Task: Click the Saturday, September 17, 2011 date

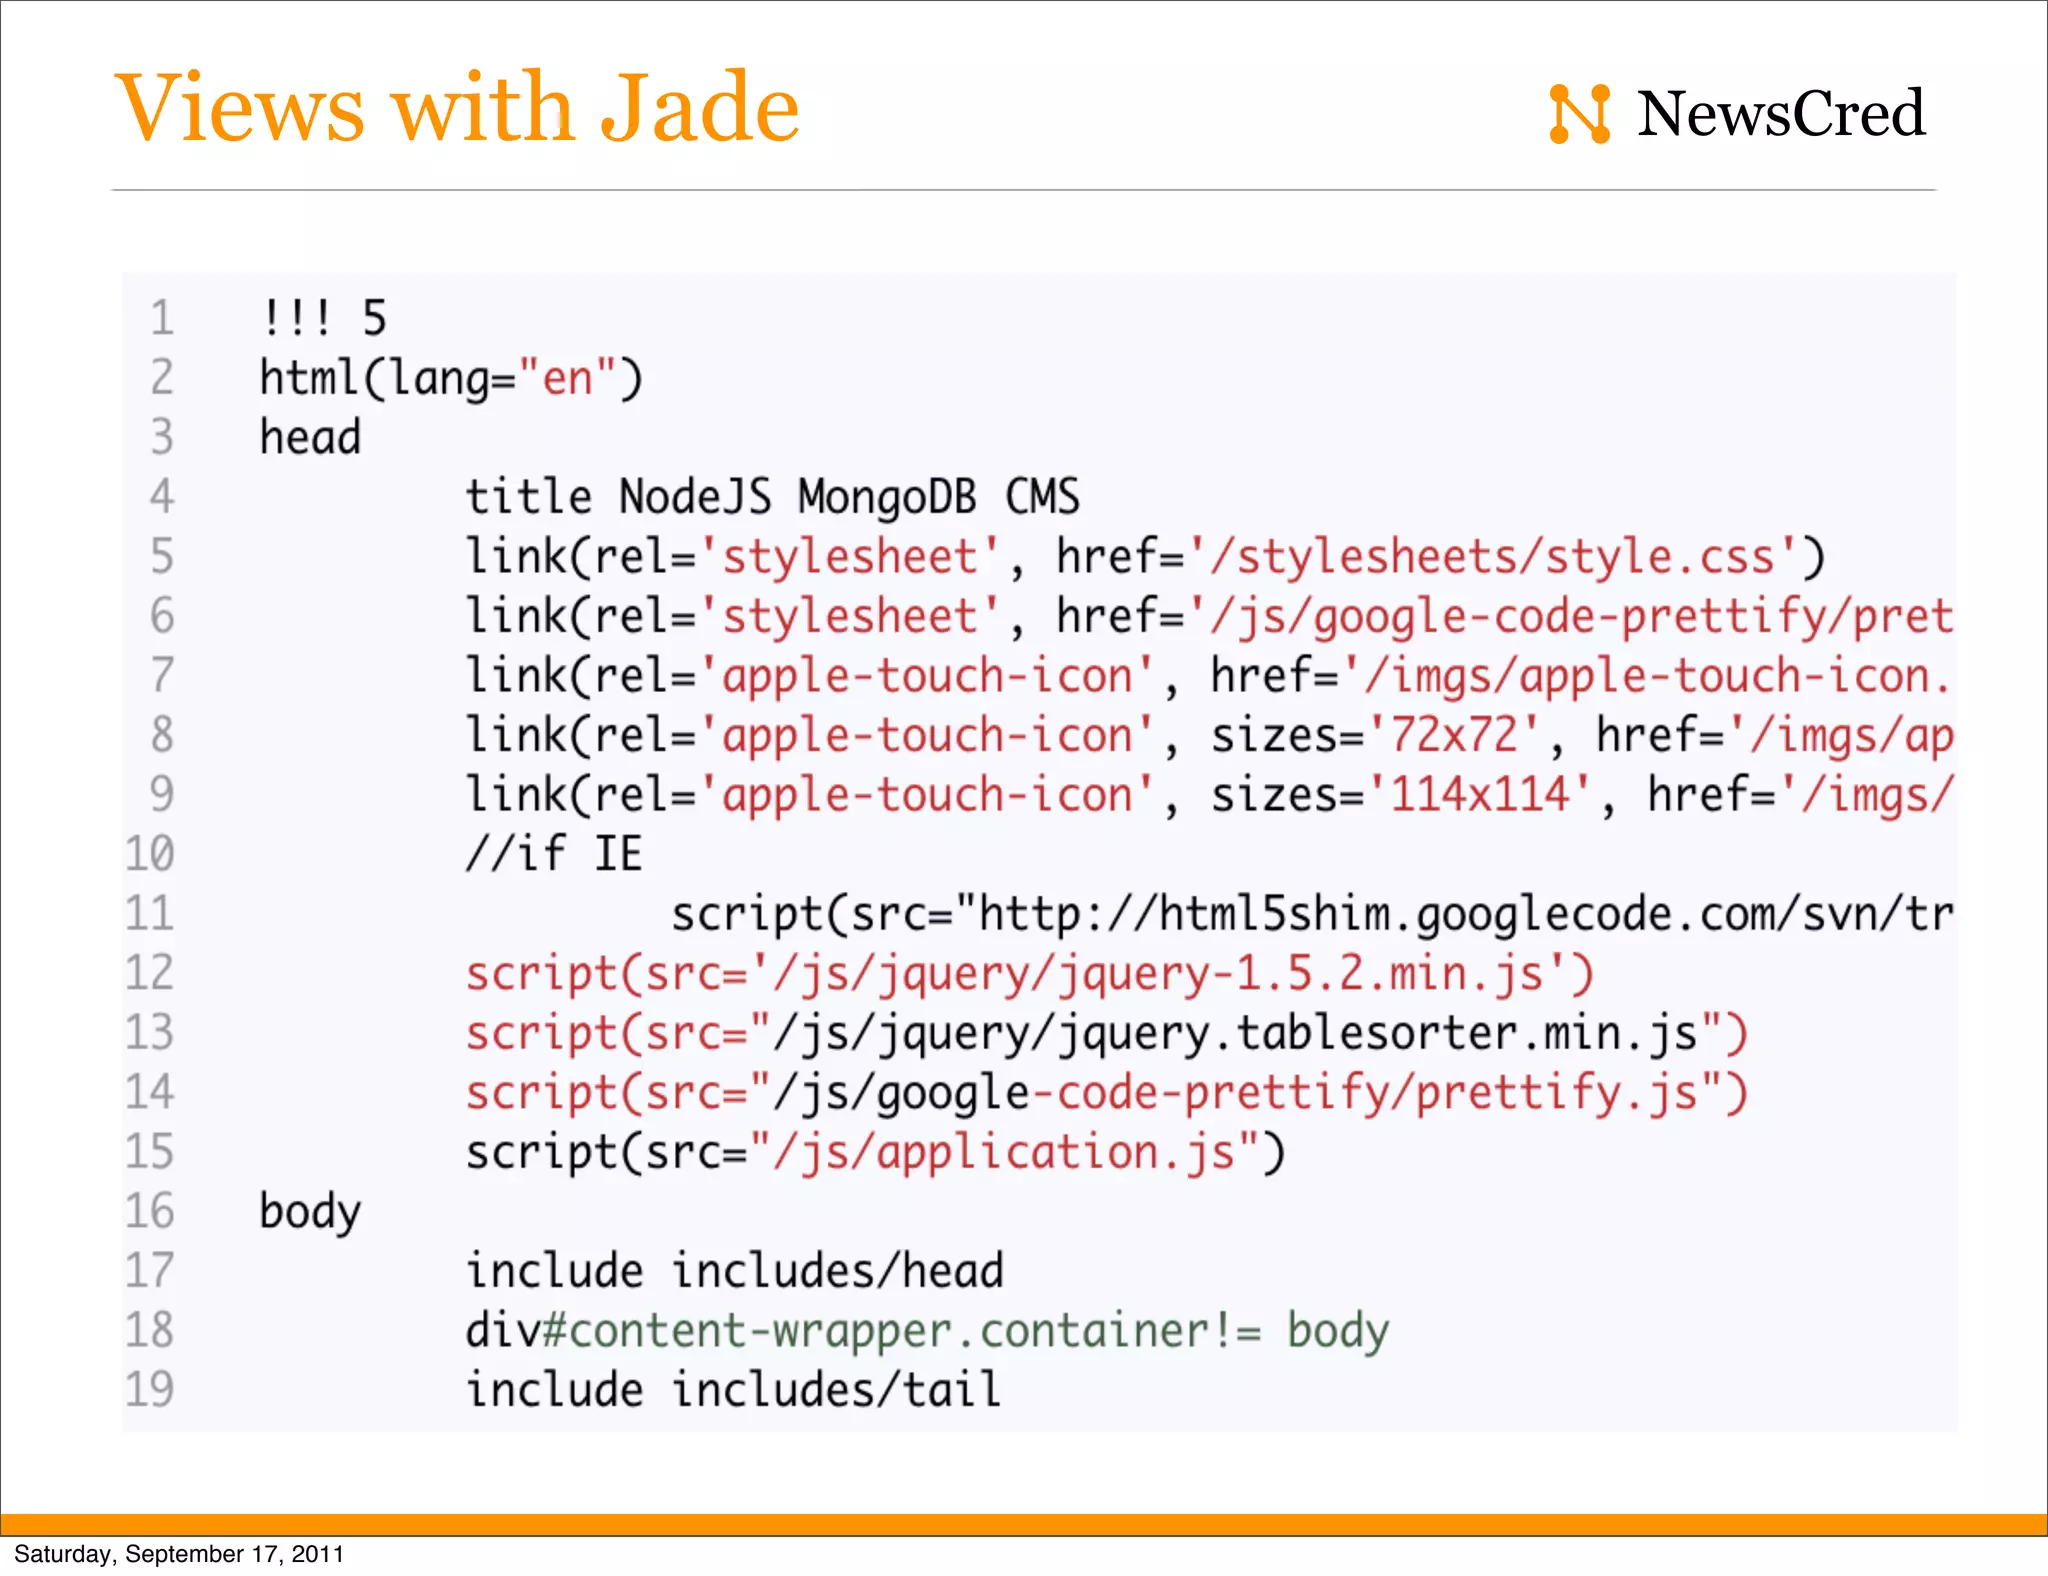Action: tap(179, 1554)
